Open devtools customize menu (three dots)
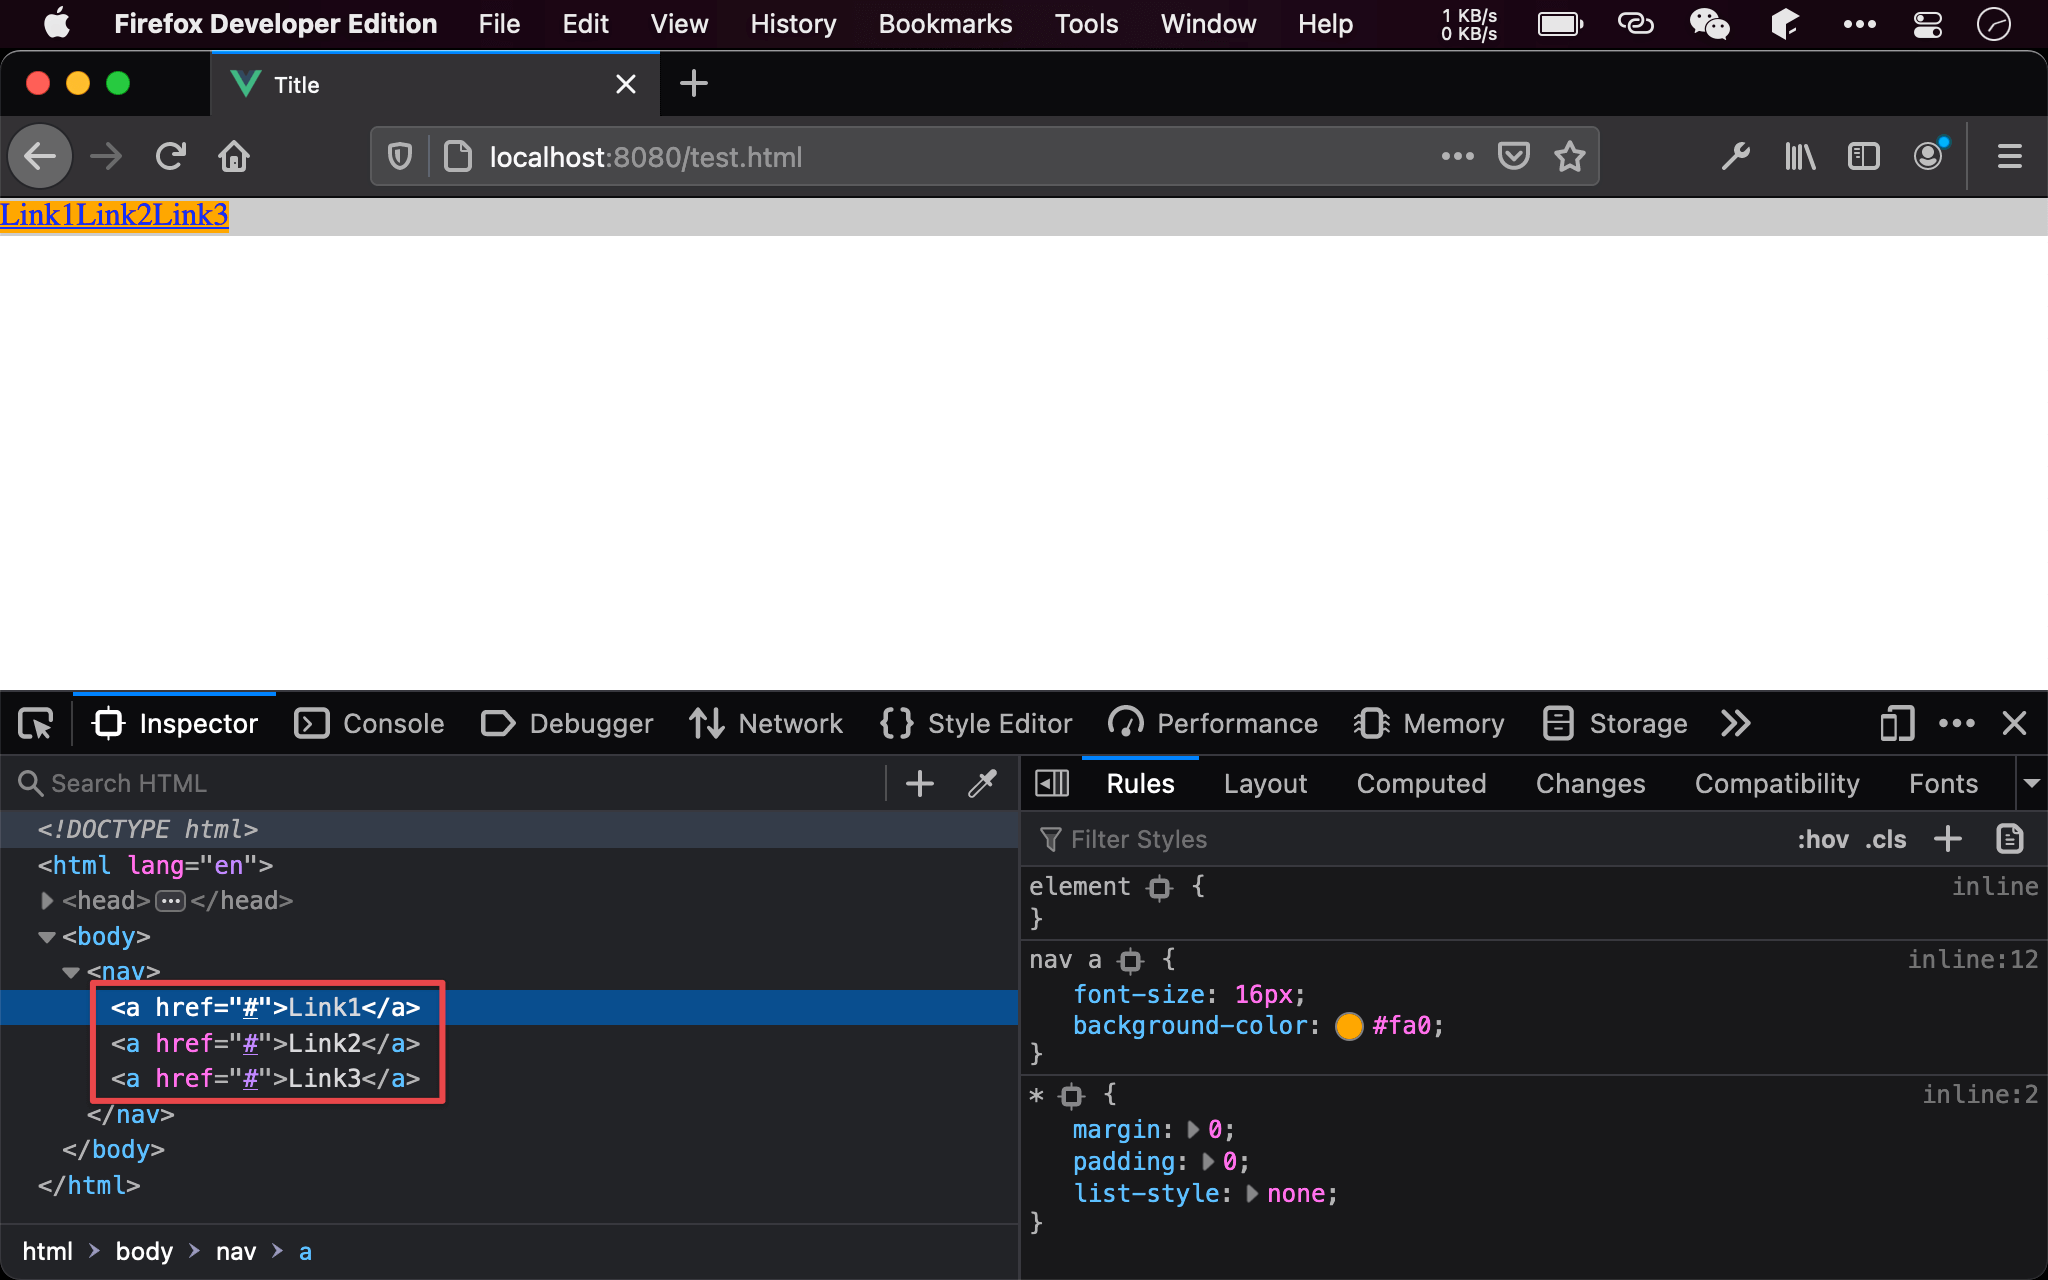 coord(1956,723)
